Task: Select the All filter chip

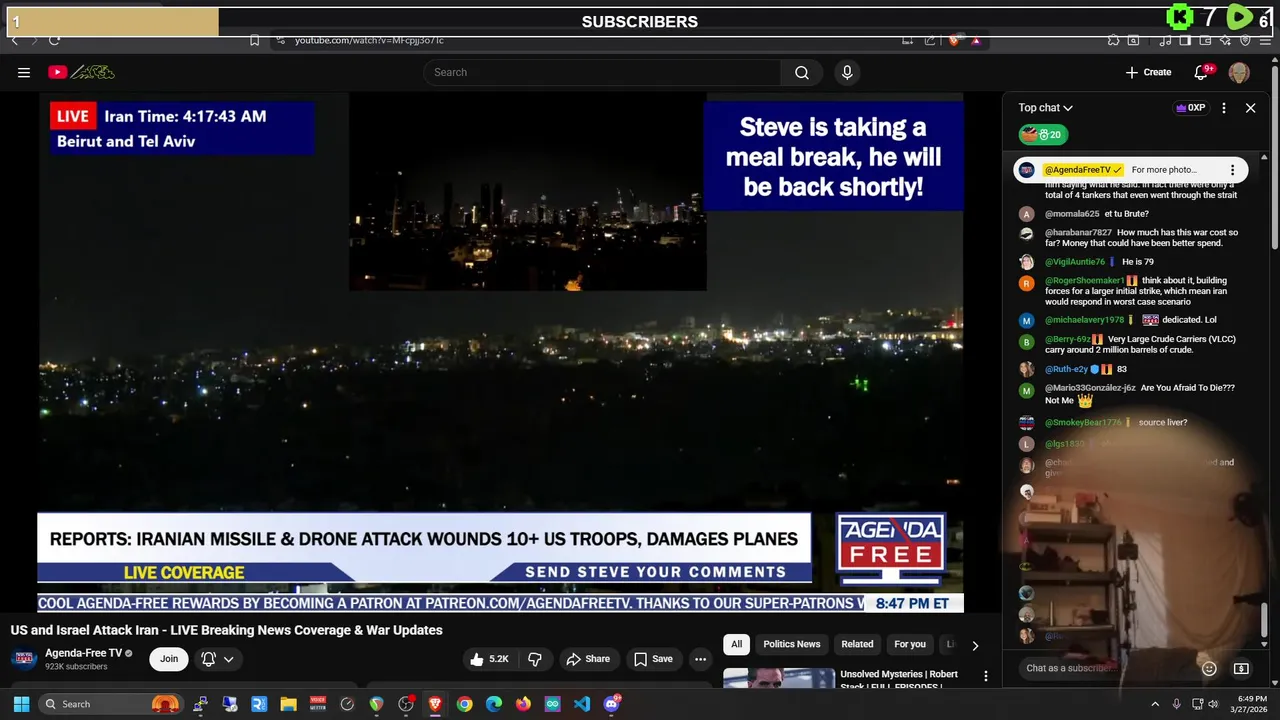Action: coord(737,644)
